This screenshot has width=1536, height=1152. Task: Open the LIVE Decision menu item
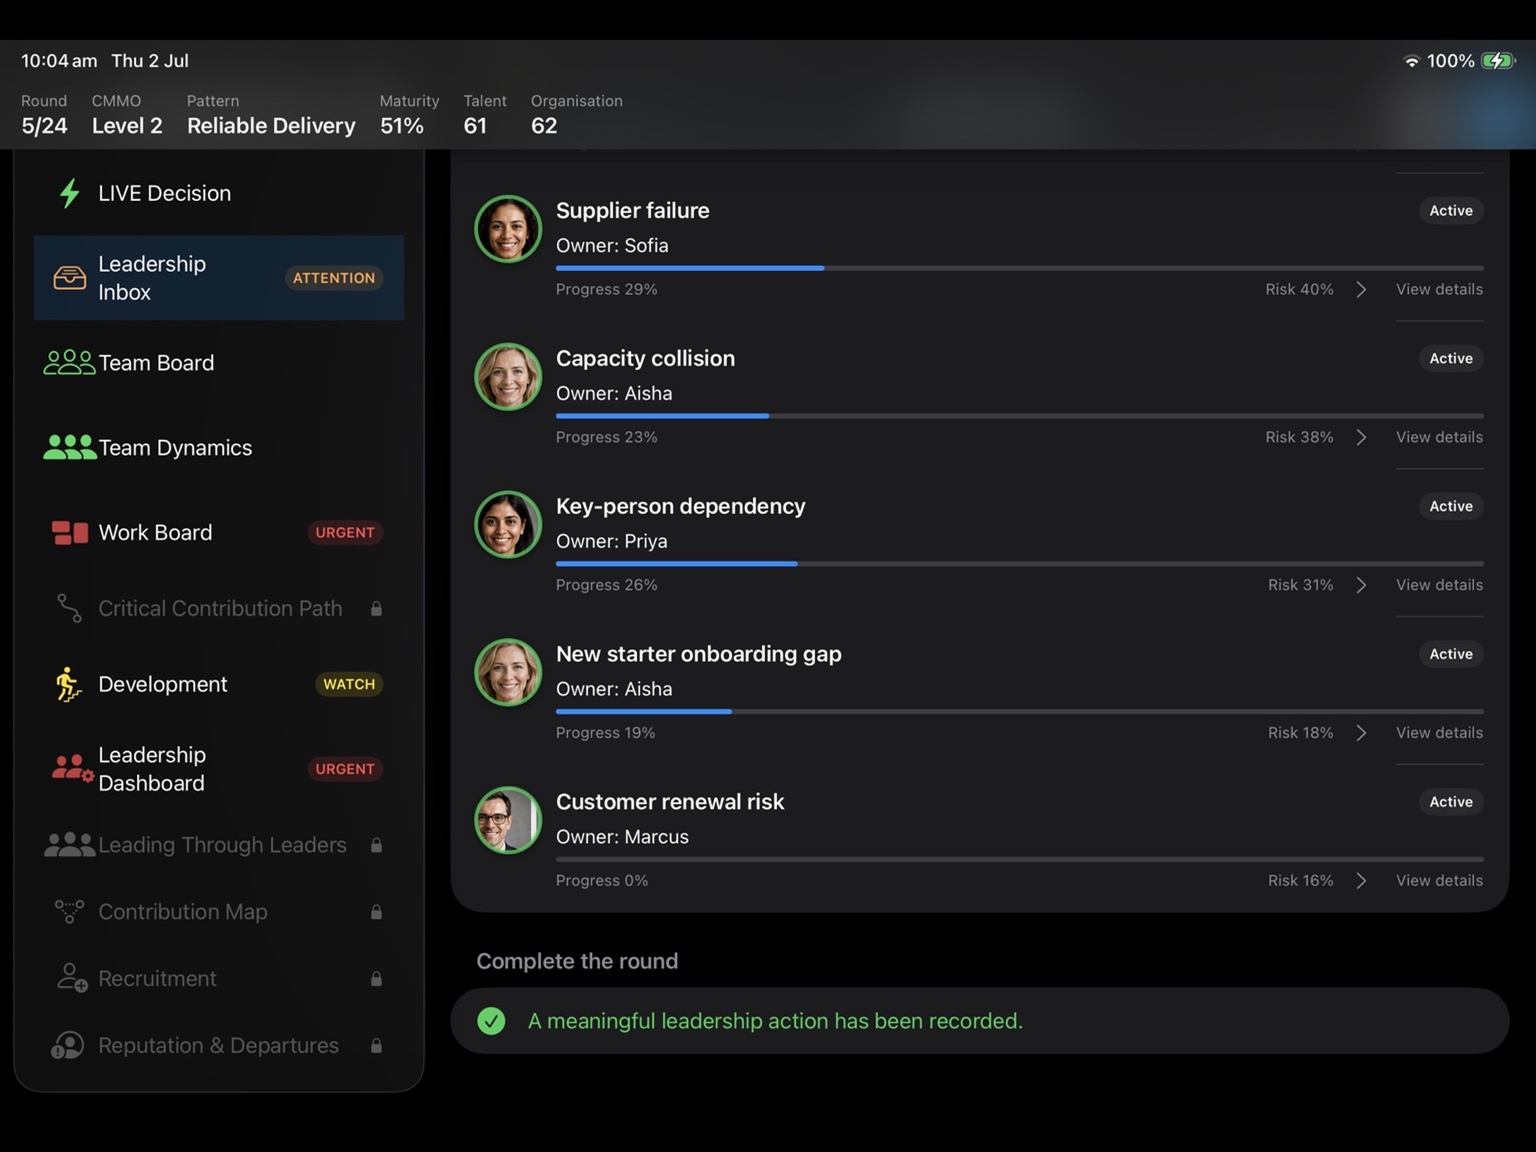tap(219, 193)
